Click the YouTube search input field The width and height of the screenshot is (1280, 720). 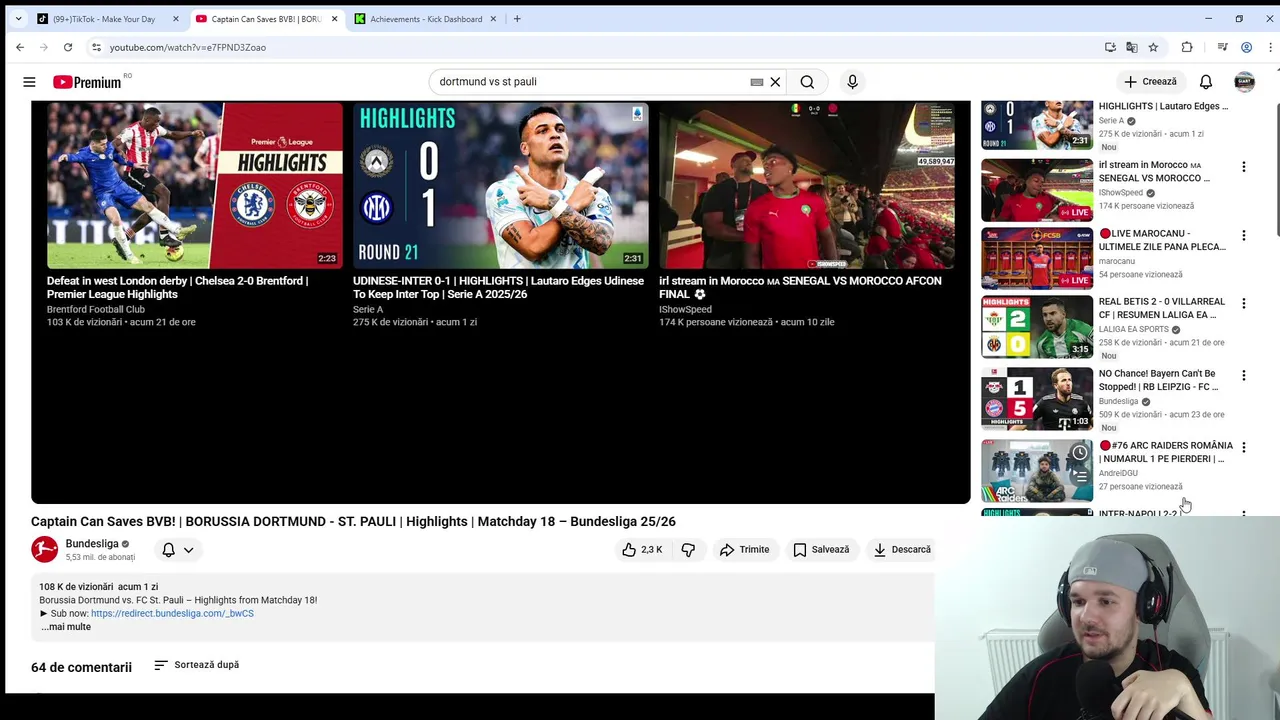click(592, 82)
